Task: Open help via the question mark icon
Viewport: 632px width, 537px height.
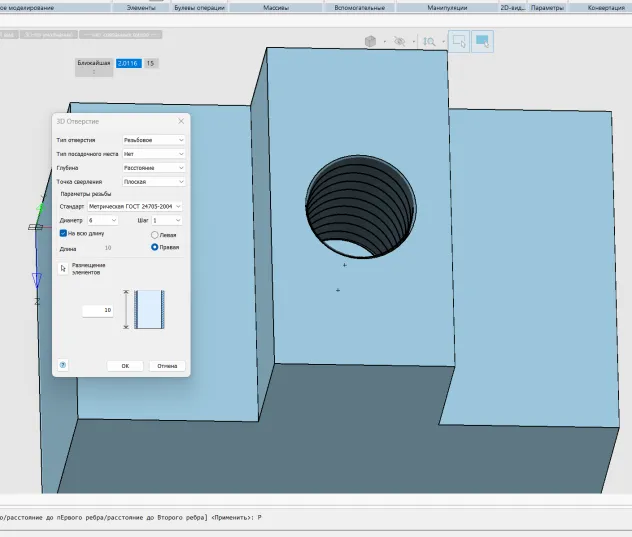Action: (63, 365)
